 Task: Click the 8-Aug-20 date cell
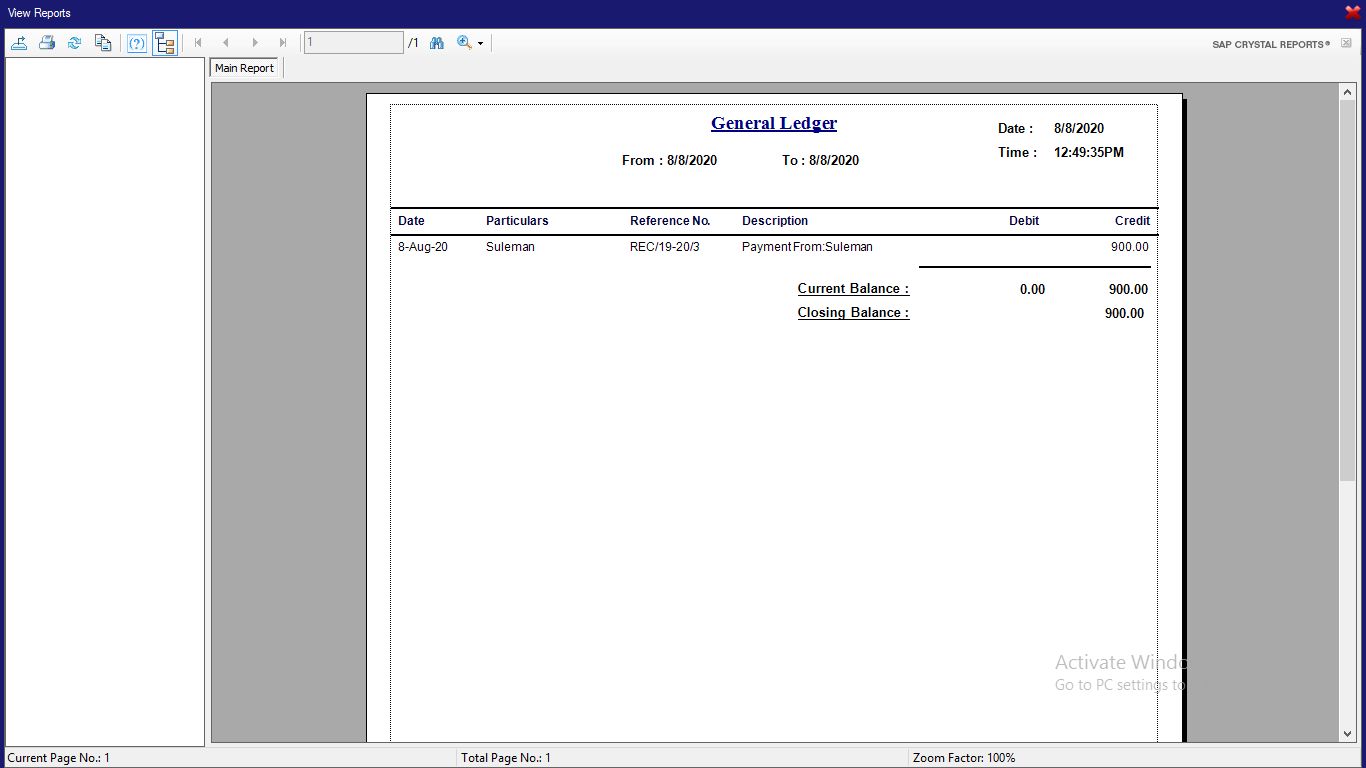point(423,247)
